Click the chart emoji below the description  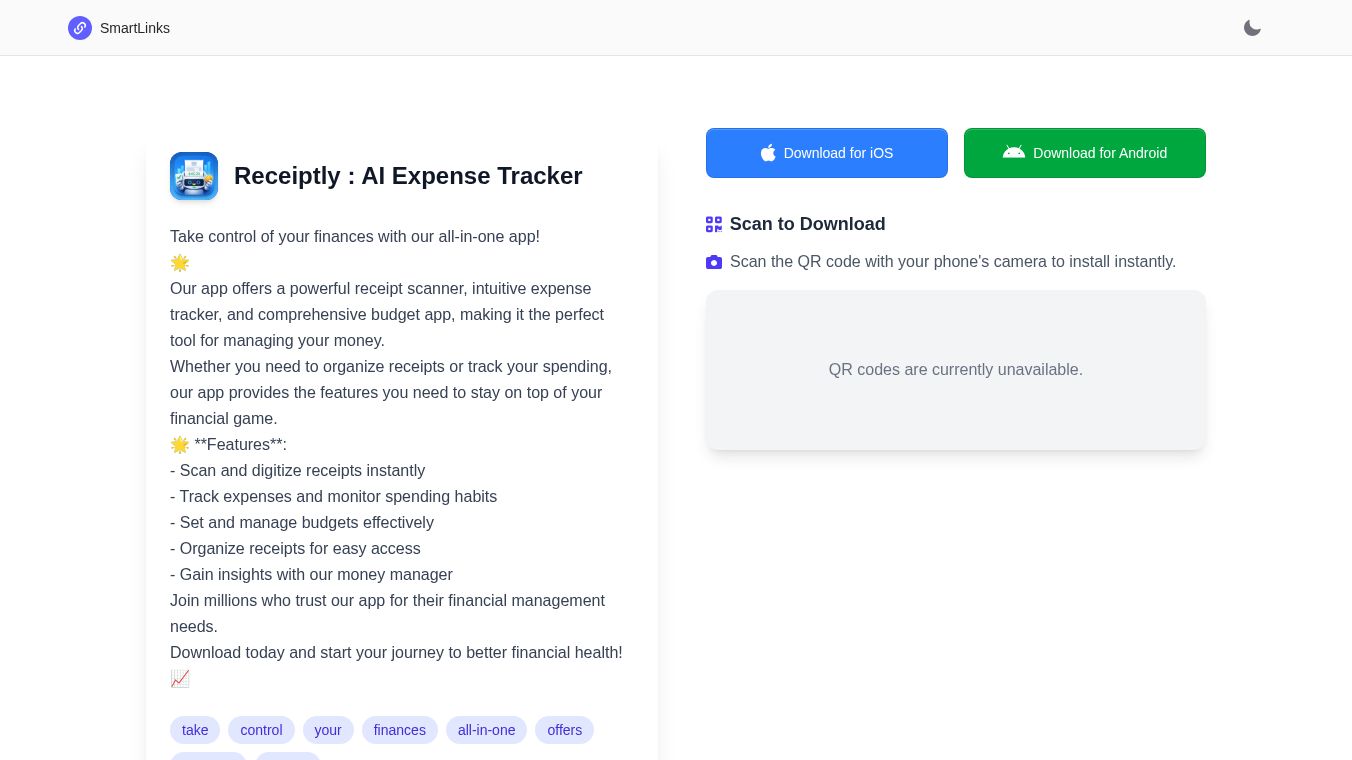(x=180, y=678)
